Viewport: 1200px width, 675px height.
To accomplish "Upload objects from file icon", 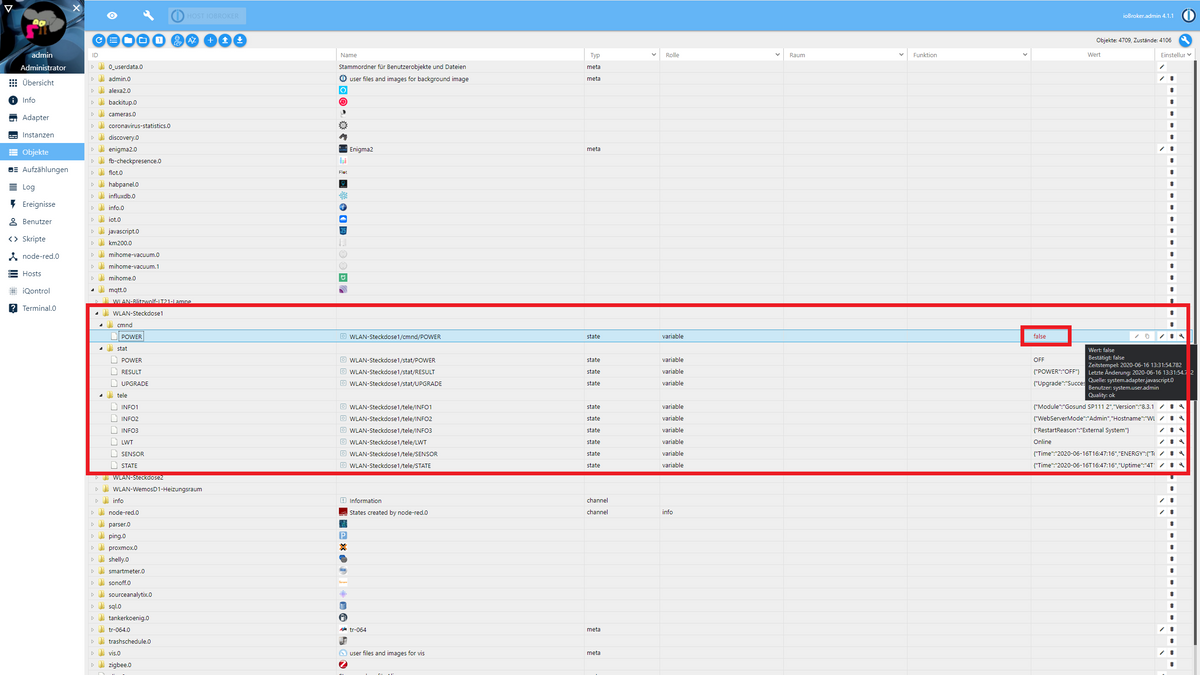I will click(x=225, y=40).
